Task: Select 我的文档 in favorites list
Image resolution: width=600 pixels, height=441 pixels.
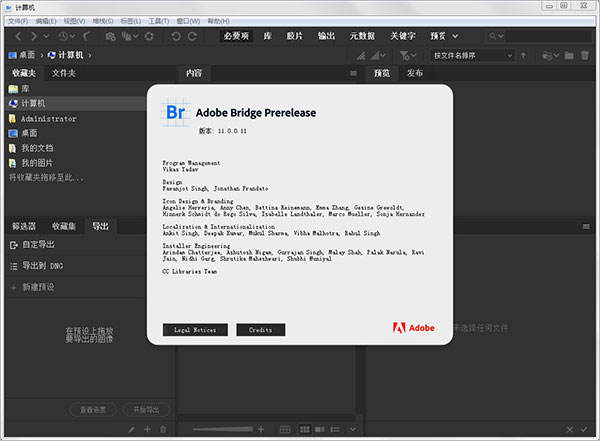Action: (75, 148)
